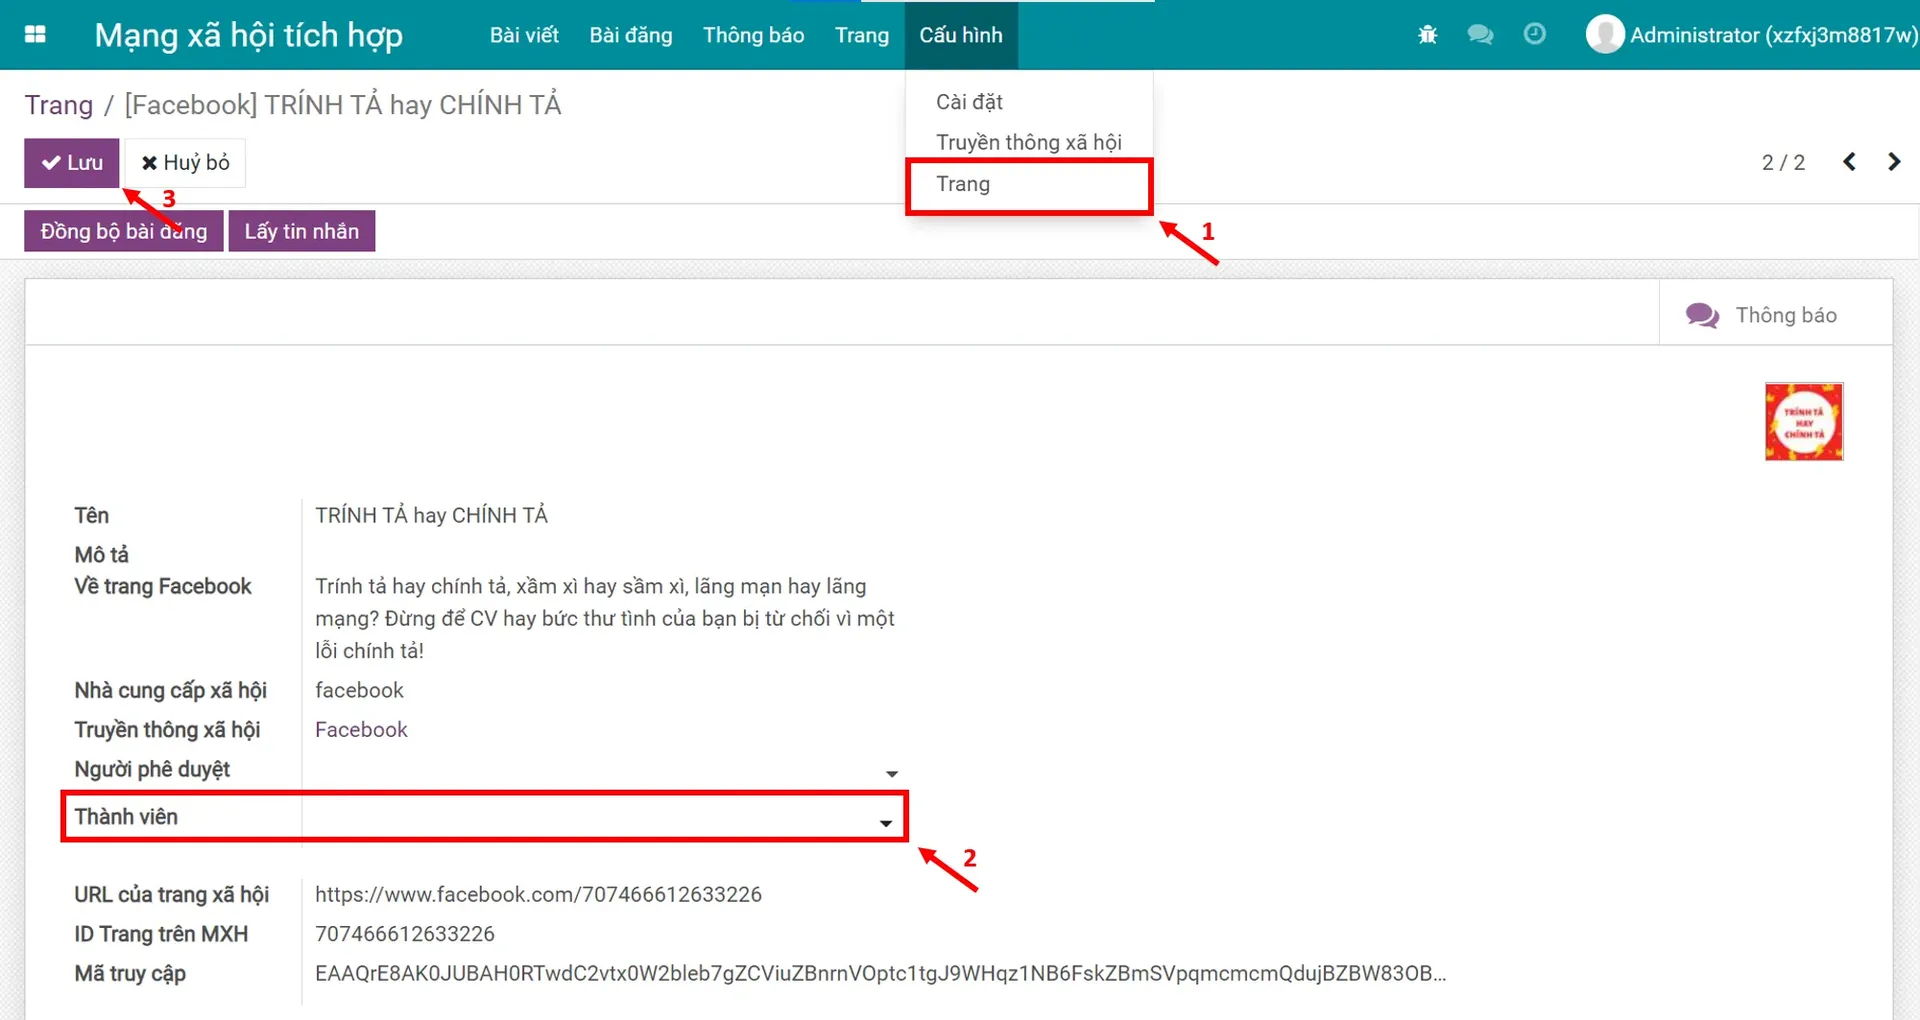Select Cài đặt from dropdown menu

(x=969, y=102)
